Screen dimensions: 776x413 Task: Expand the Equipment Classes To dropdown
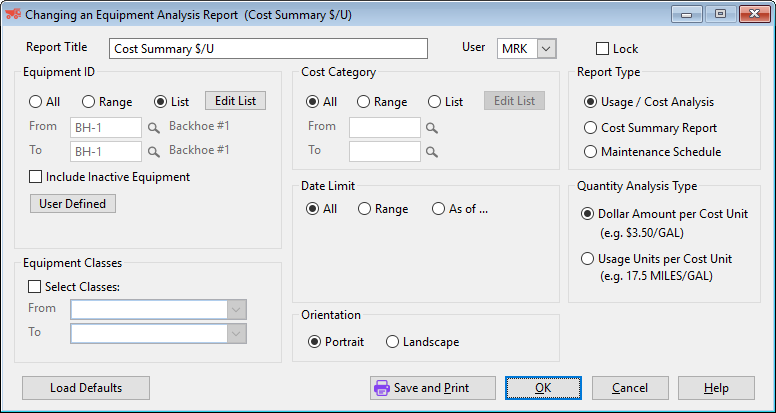click(237, 333)
